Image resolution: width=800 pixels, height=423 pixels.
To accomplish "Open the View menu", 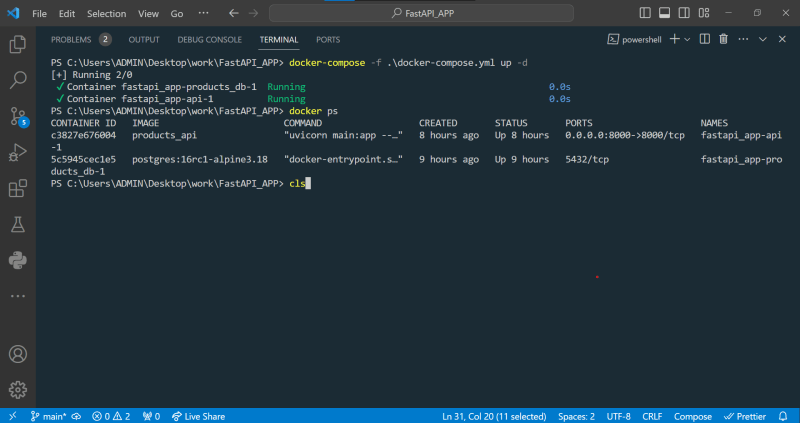I will coord(148,14).
